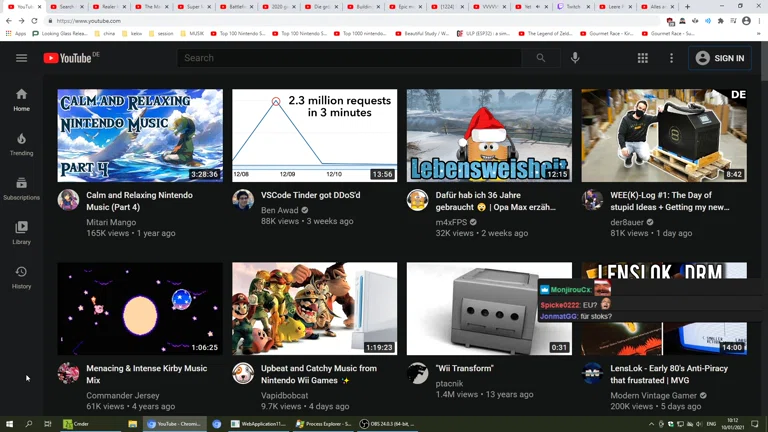Go to Home in the sidebar

[21, 100]
